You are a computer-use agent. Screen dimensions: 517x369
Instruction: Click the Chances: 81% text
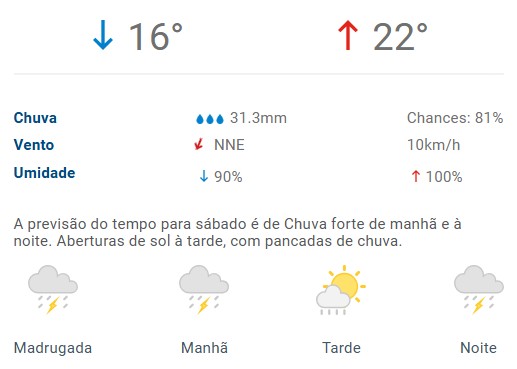click(x=455, y=118)
